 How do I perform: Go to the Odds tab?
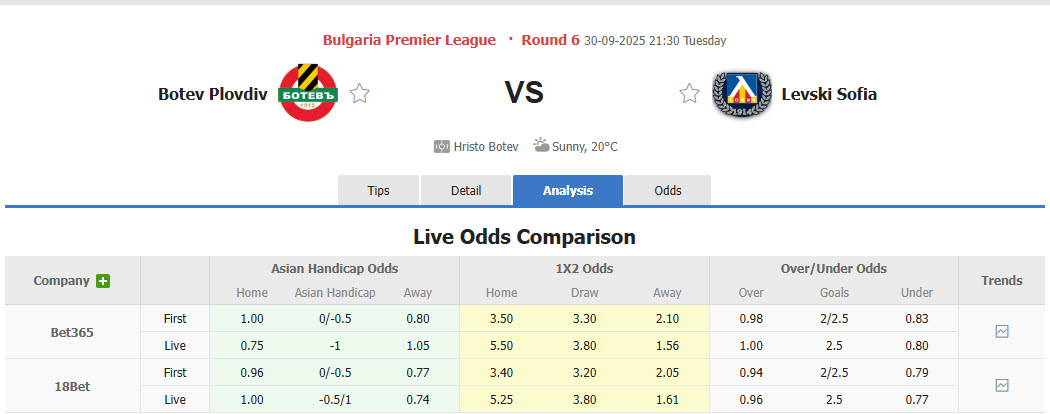point(668,190)
